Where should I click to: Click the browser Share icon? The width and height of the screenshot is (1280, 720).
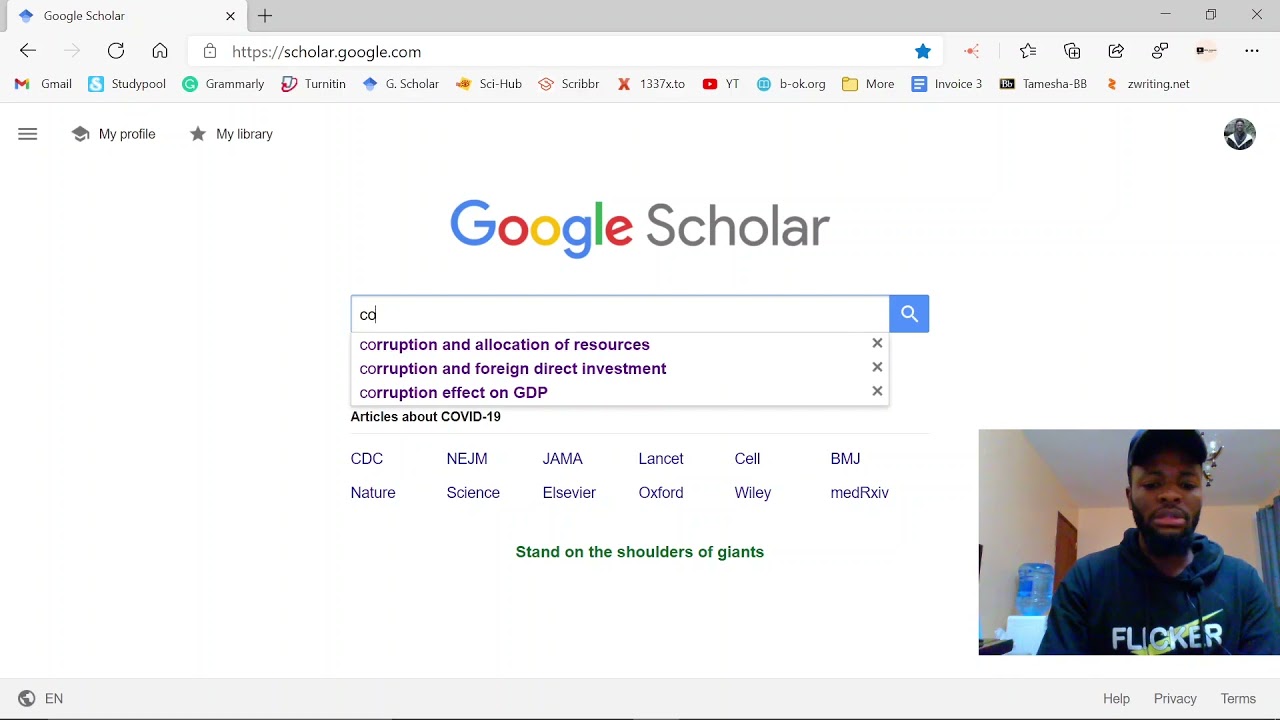(1116, 51)
